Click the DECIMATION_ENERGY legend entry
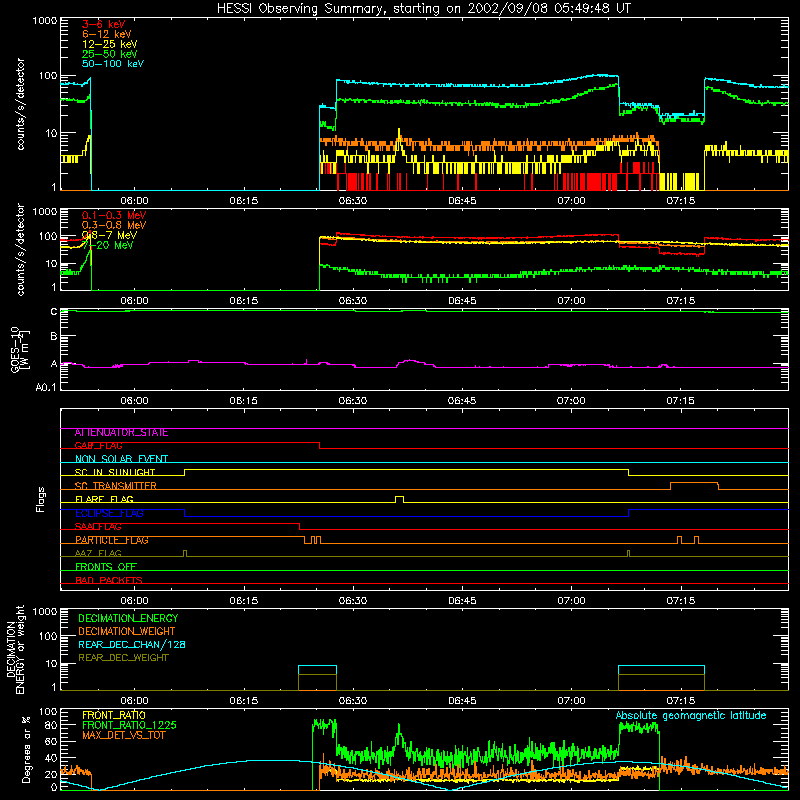The width and height of the screenshot is (800, 800). pos(128,618)
